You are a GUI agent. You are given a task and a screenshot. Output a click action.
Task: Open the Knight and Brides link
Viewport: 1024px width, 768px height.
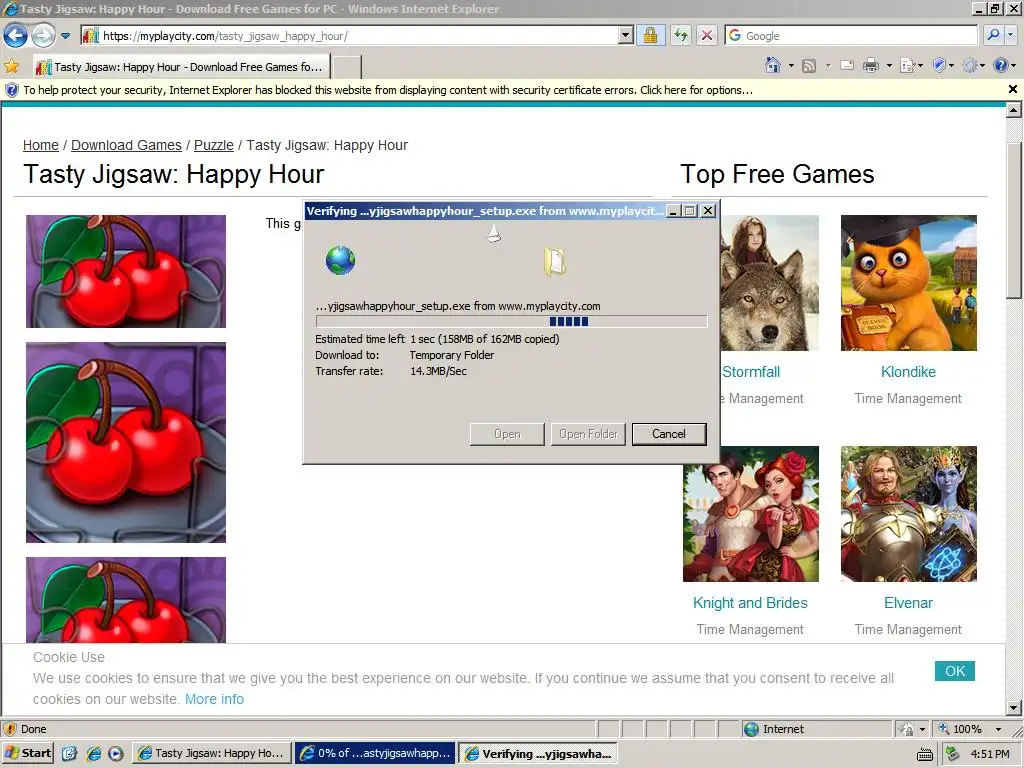(750, 603)
